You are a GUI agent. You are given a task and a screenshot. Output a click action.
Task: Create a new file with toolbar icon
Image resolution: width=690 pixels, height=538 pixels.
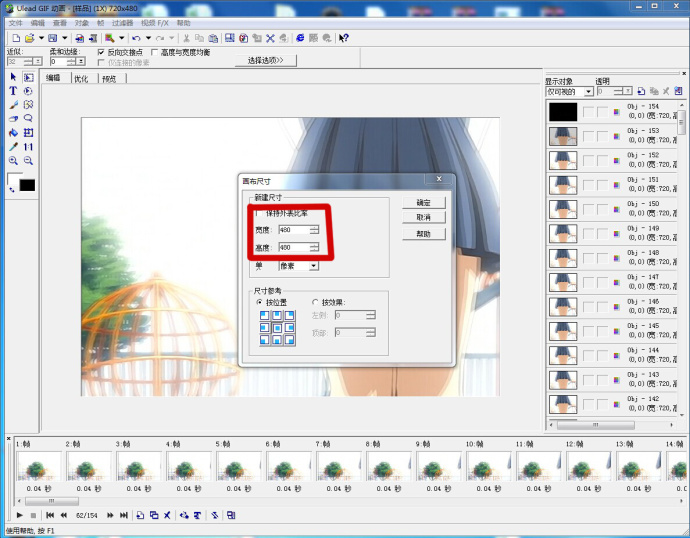[16, 38]
